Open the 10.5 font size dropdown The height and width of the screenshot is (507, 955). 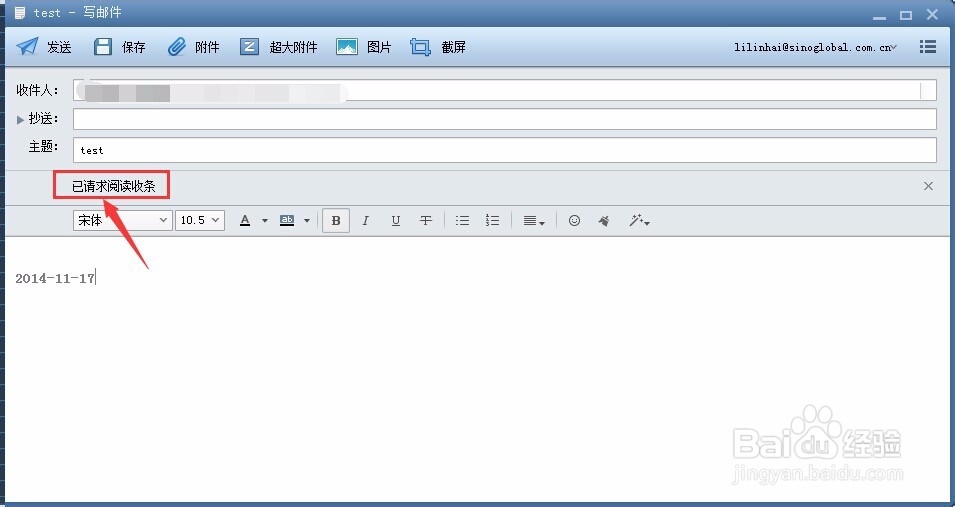click(x=200, y=220)
